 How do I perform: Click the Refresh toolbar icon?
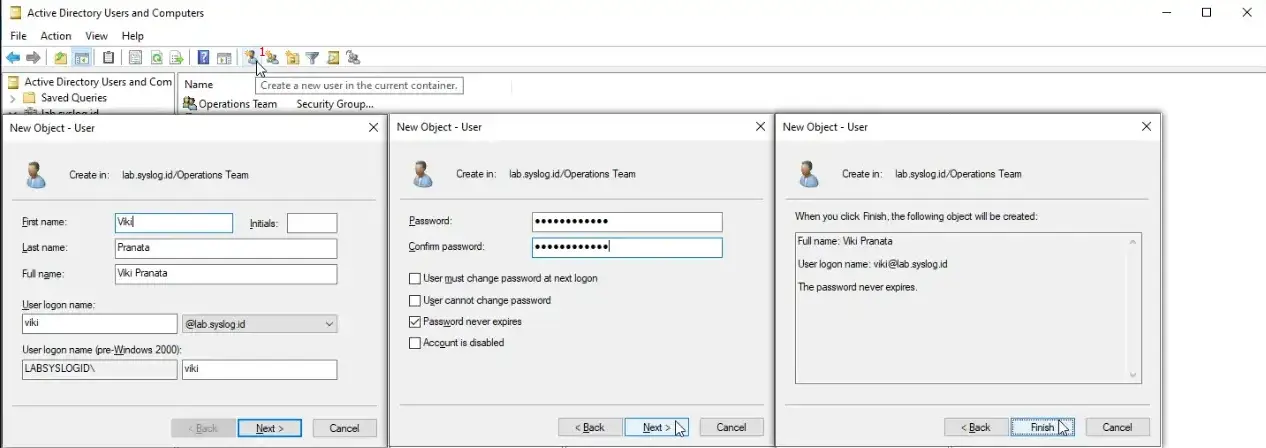click(156, 58)
